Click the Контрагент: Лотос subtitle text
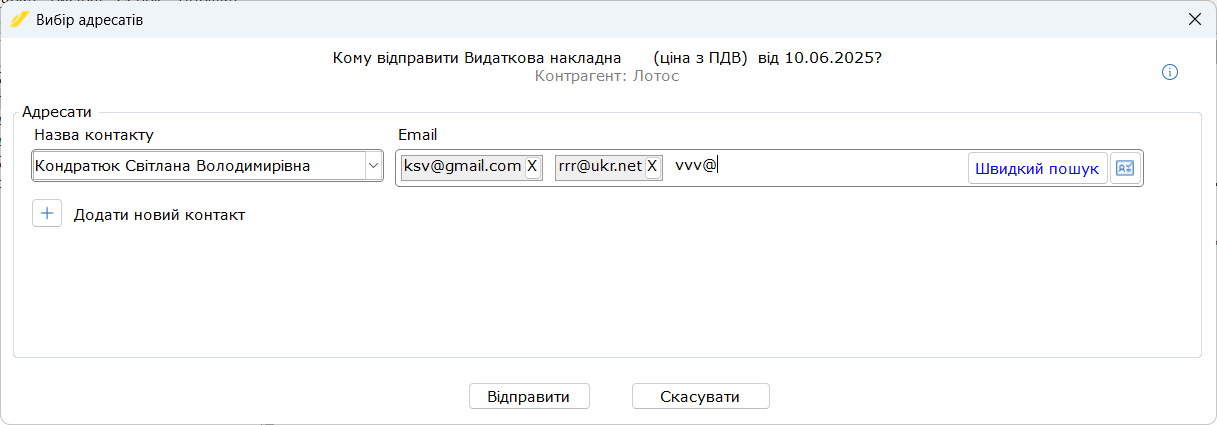This screenshot has width=1217, height=425. click(x=607, y=76)
